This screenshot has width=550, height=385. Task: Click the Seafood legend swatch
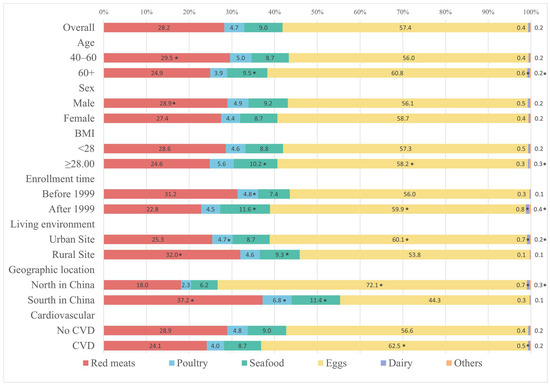pyautogui.click(x=244, y=363)
